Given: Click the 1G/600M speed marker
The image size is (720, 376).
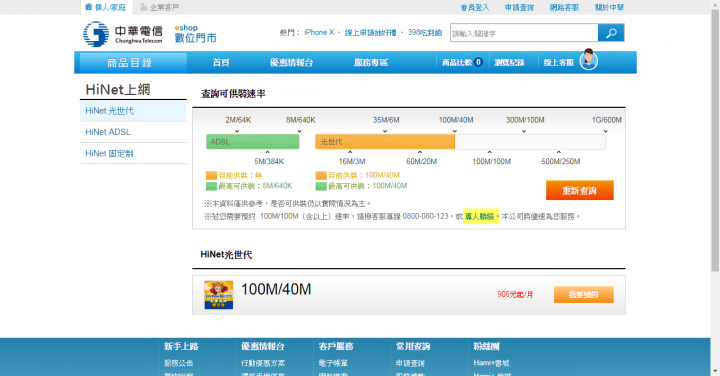Looking at the screenshot, I should 606,120.
